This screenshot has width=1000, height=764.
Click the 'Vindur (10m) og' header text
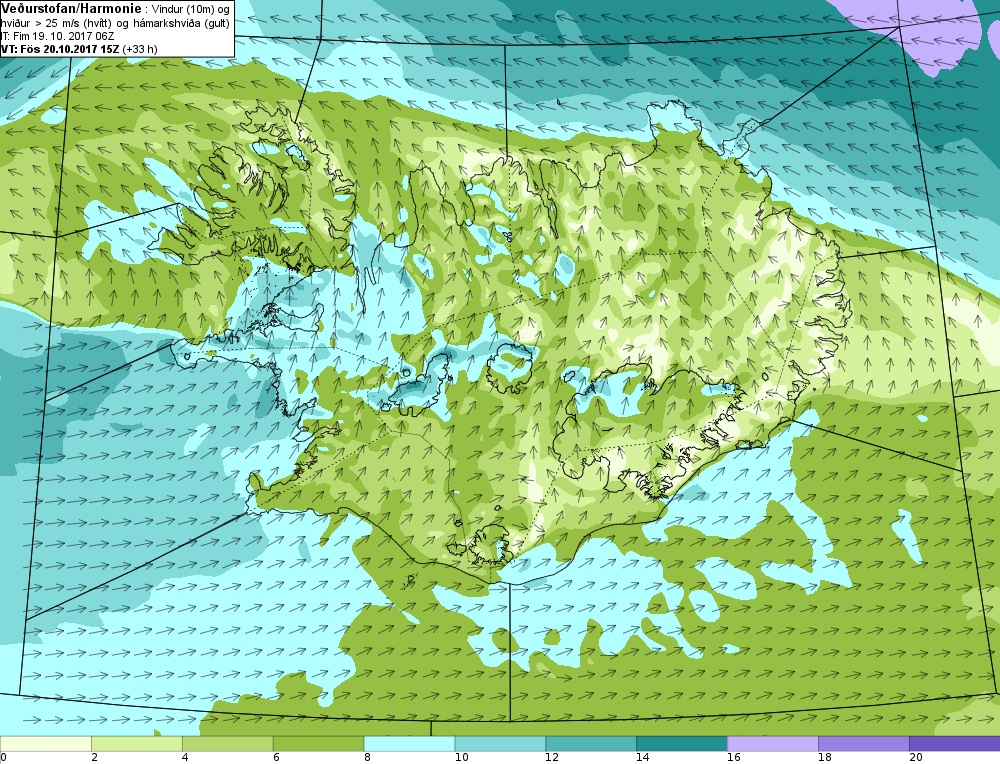(190, 9)
